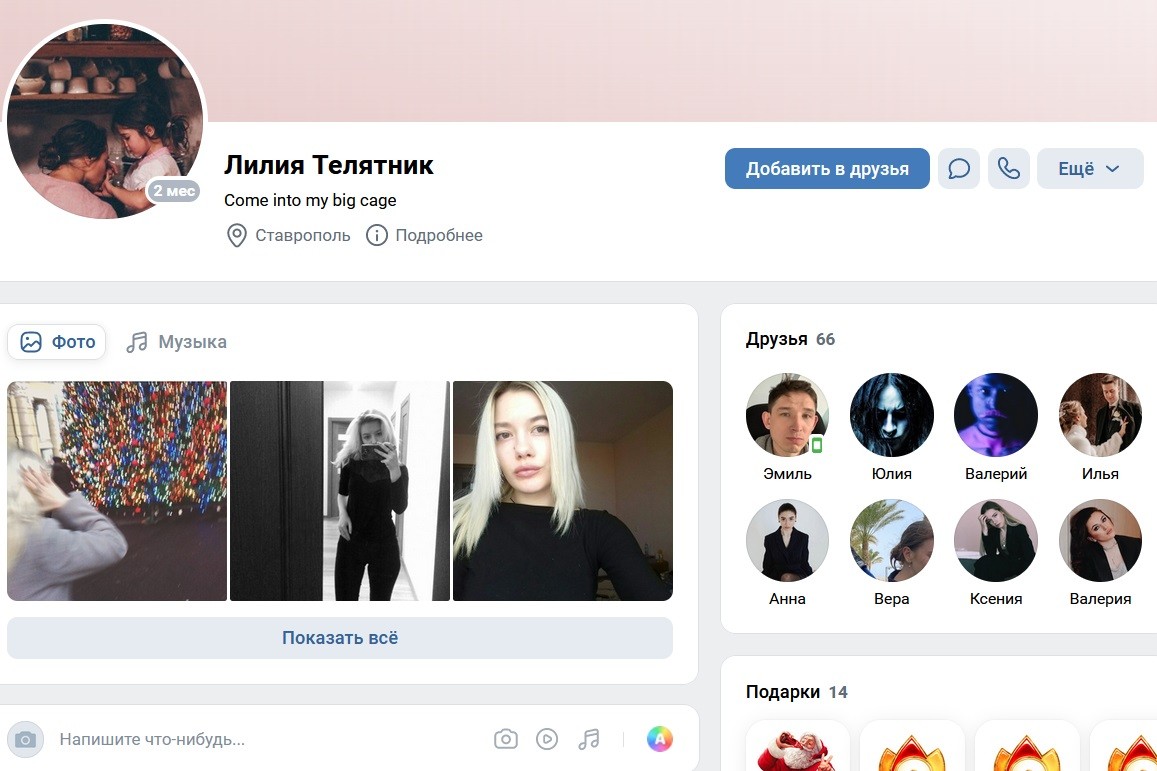
Task: Click the name Валерий under avatar
Action: (x=996, y=474)
